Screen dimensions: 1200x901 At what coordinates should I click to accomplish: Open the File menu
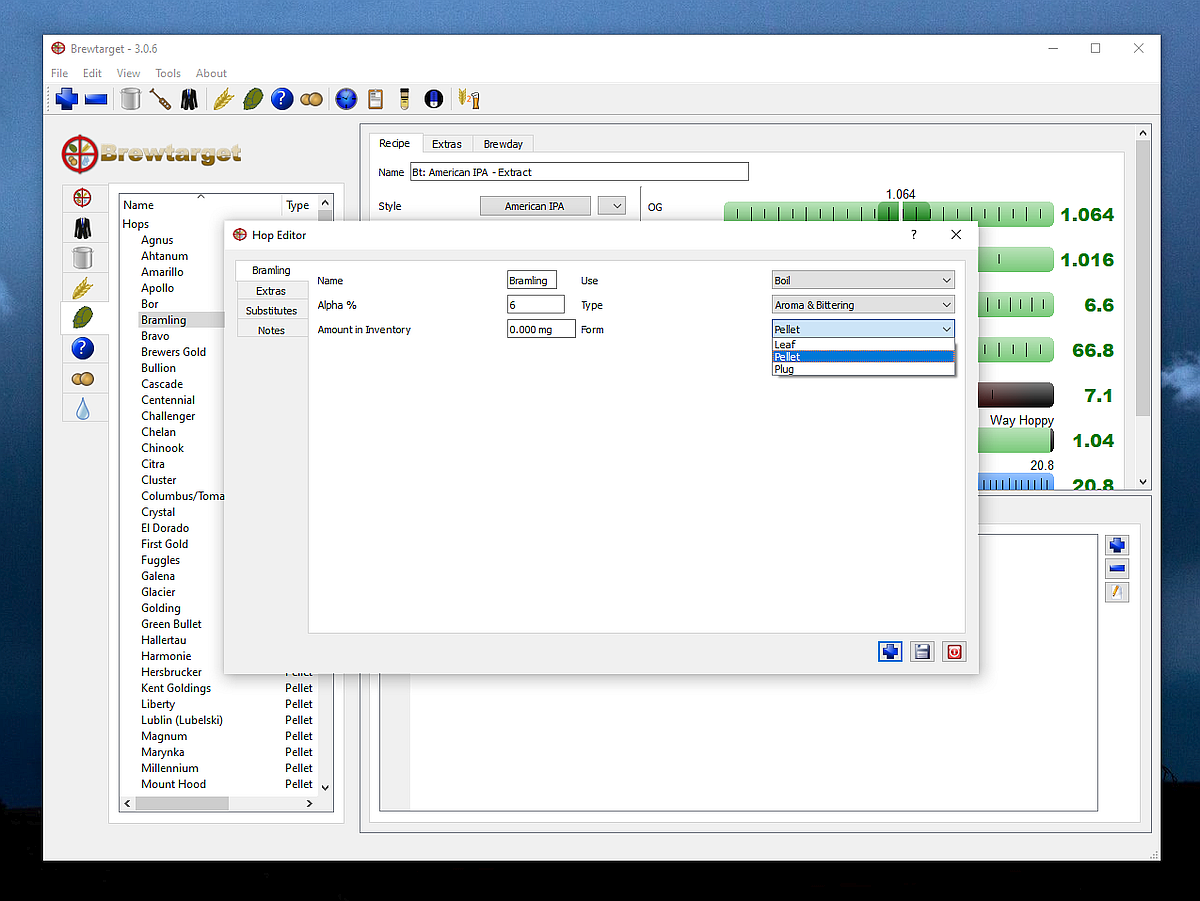[x=60, y=73]
